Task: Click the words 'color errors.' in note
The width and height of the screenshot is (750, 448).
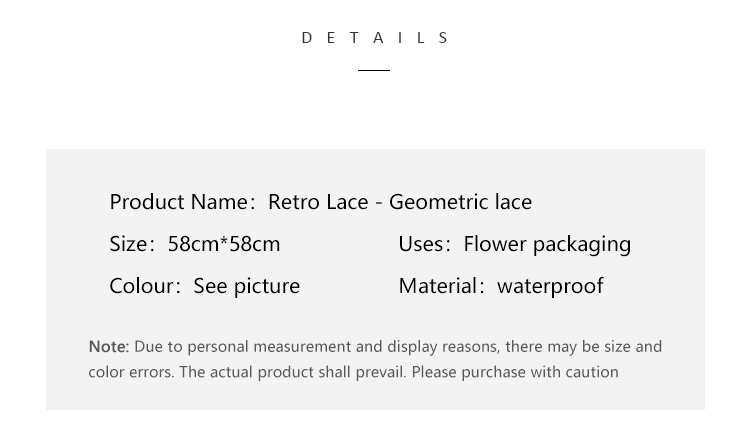Action: pos(132,372)
